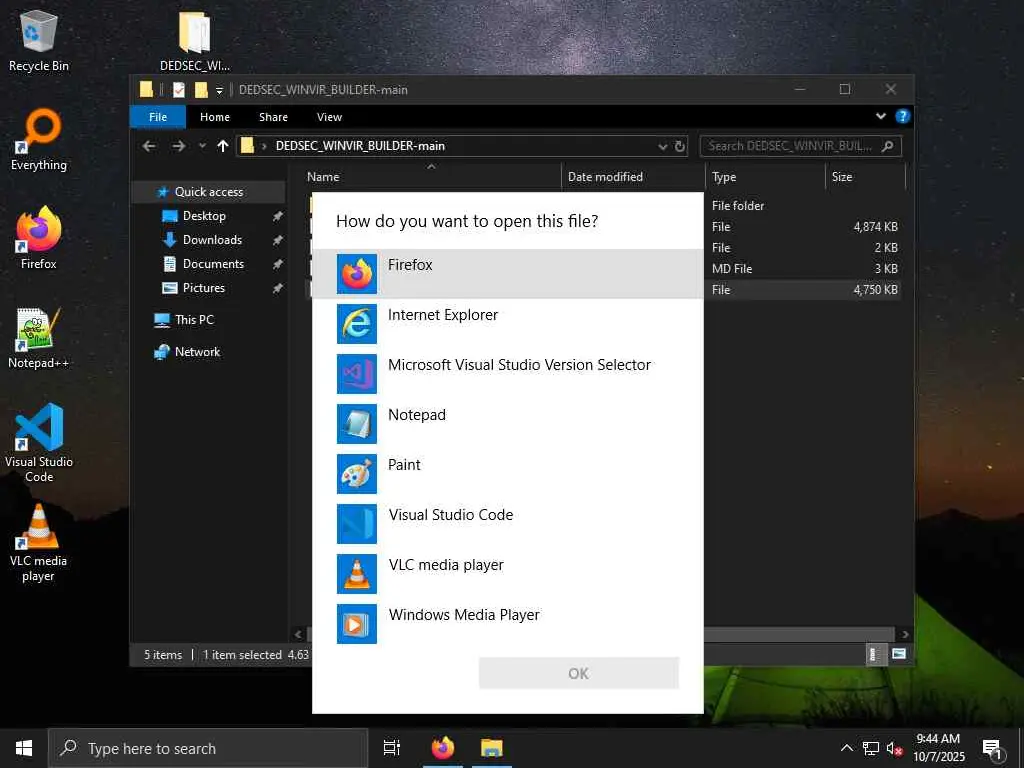1024x768 pixels.
Task: Pick Visual Studio Code icon in dialog
Action: click(357, 524)
